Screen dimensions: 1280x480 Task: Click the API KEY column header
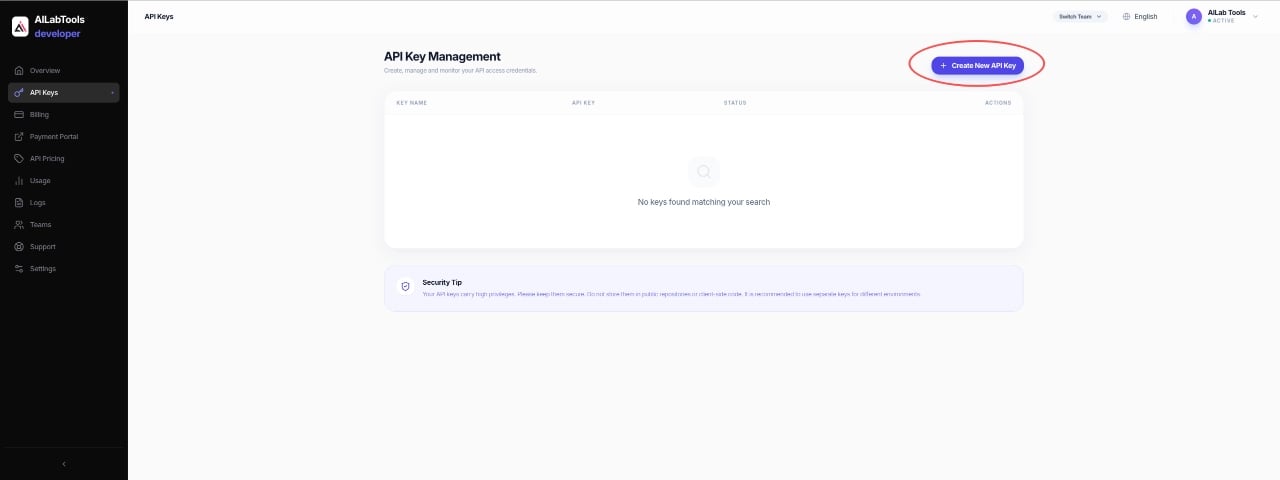584,103
